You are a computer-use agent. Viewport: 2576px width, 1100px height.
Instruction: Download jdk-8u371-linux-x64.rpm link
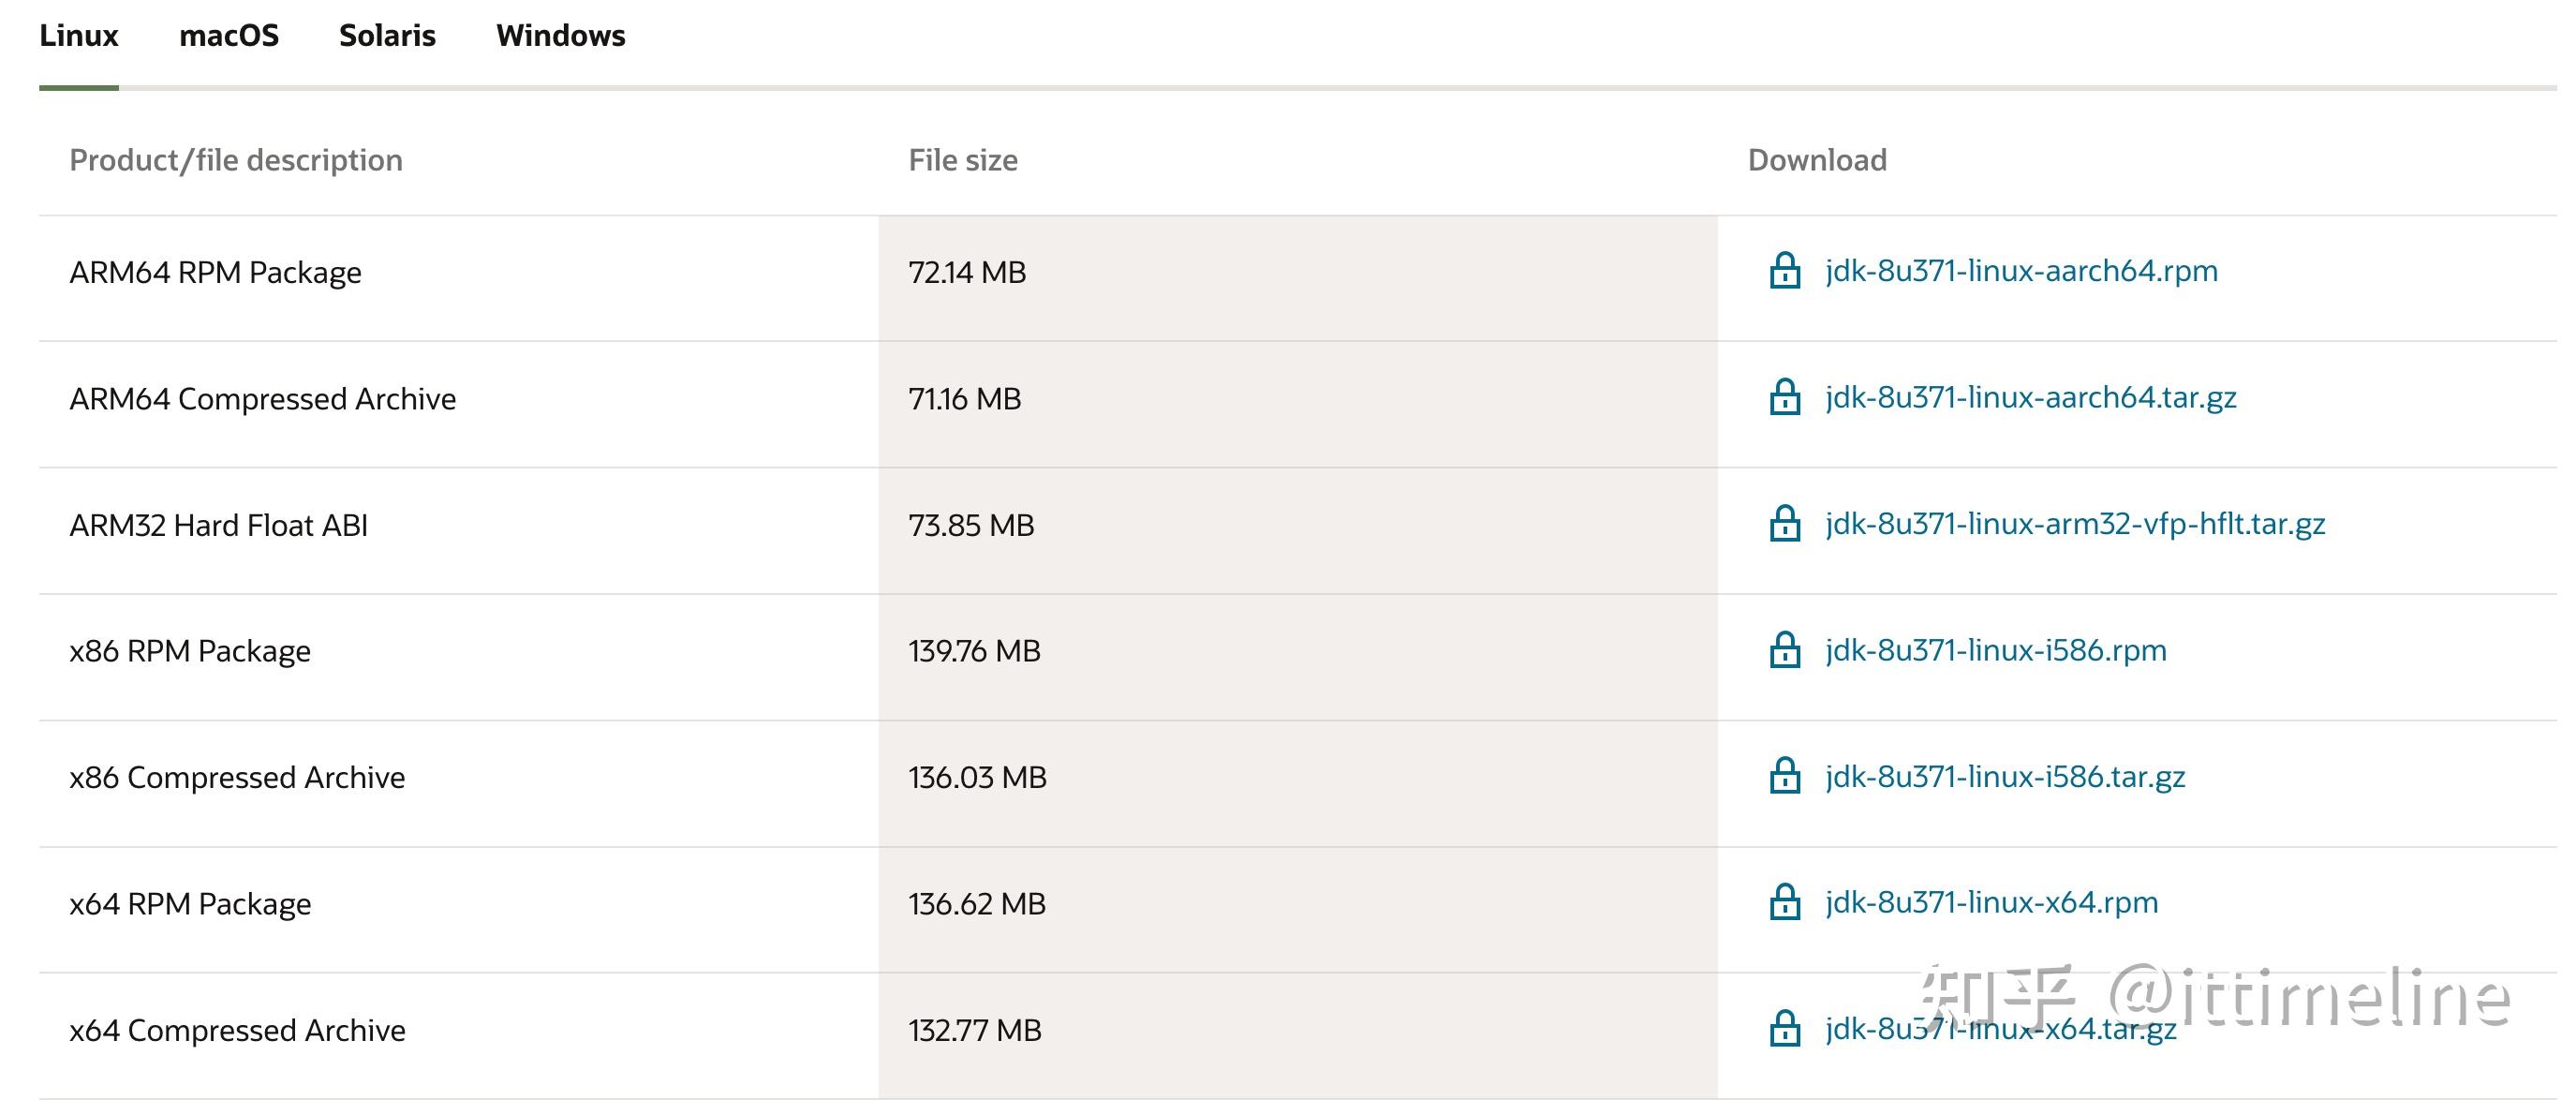coord(1991,902)
